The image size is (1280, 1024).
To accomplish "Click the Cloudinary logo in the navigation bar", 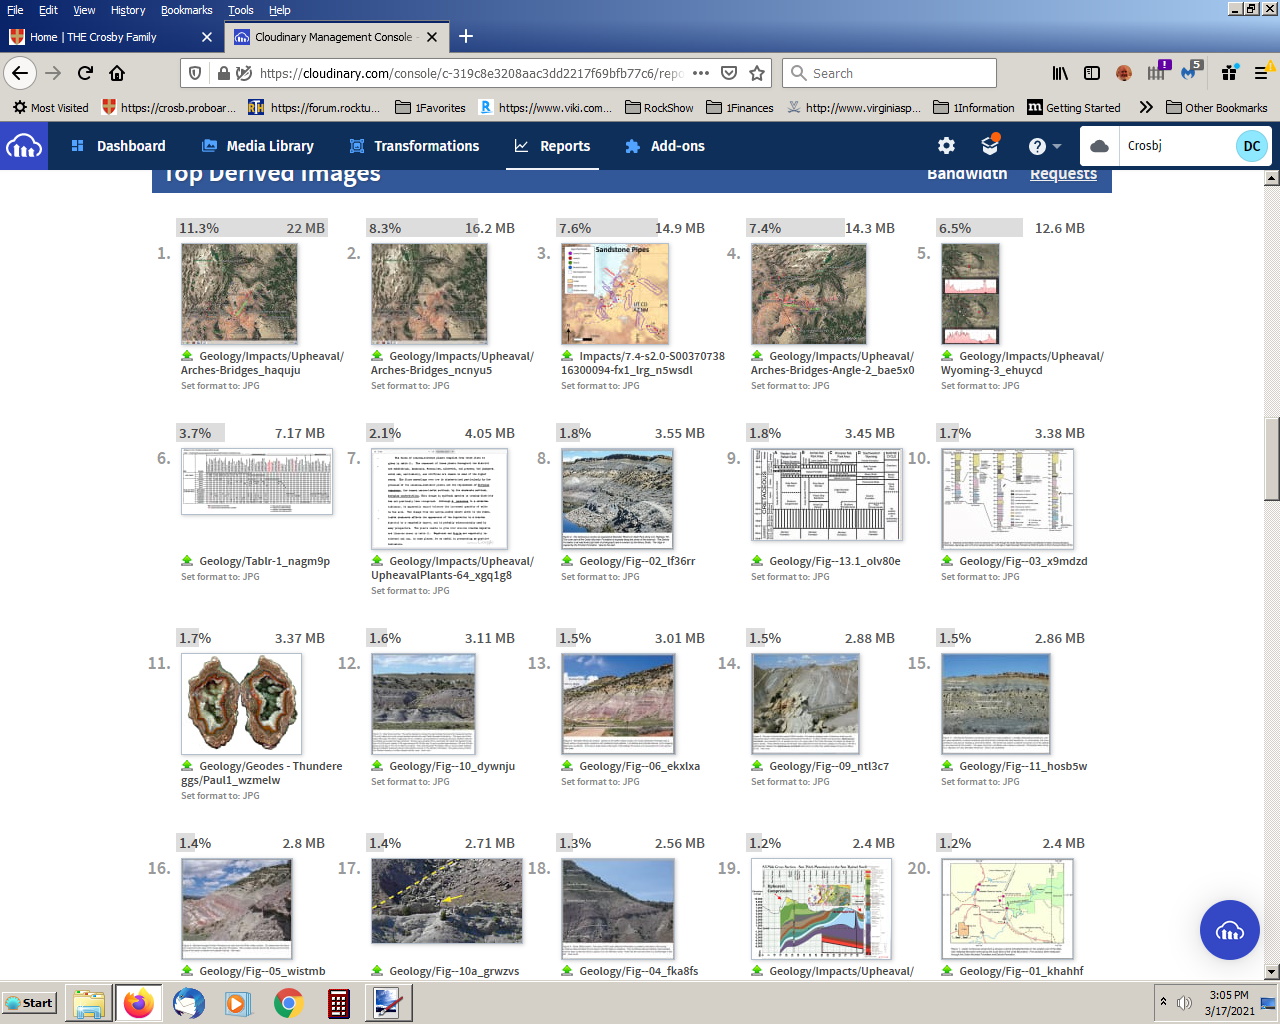I will click(x=24, y=146).
